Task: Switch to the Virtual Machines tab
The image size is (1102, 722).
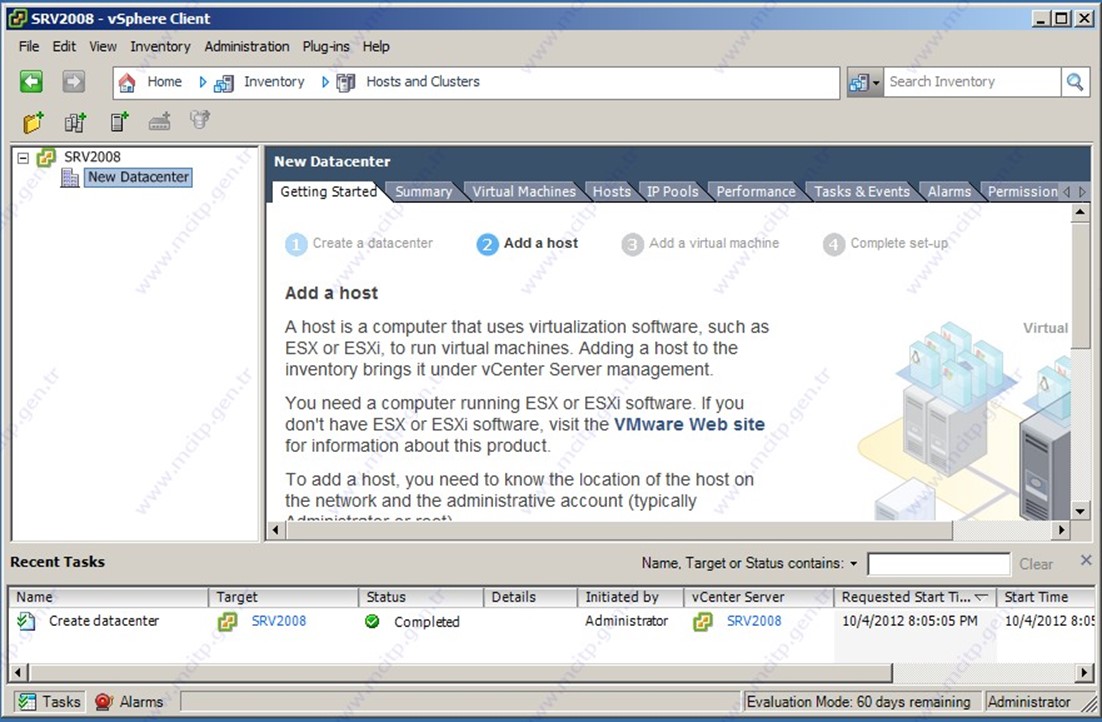Action: point(524,191)
